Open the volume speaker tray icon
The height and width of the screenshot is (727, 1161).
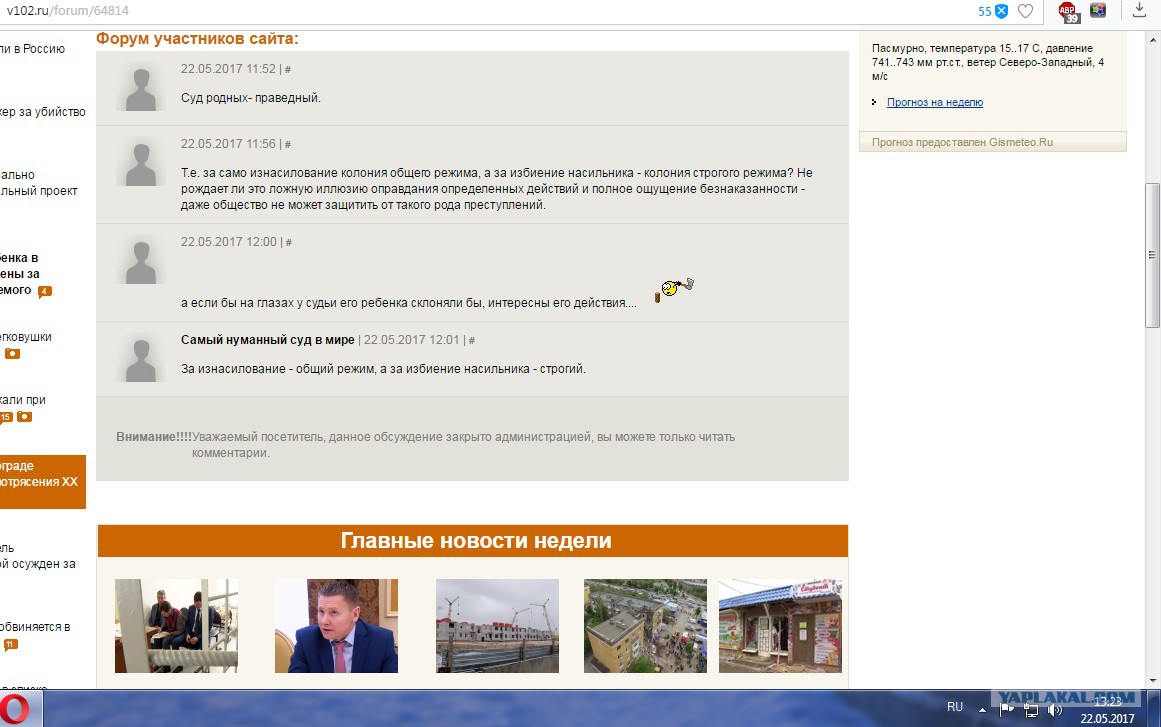pyautogui.click(x=1055, y=710)
